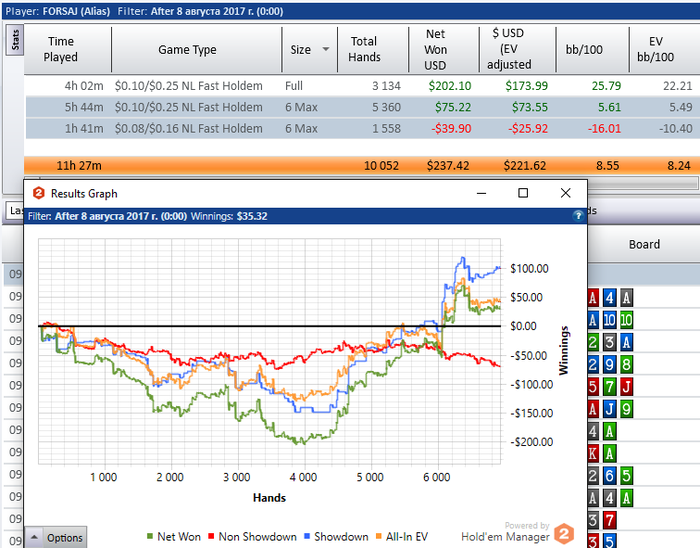This screenshot has width=700, height=548.
Task: Click the -$39.90 net won value
Action: pyautogui.click(x=451, y=129)
